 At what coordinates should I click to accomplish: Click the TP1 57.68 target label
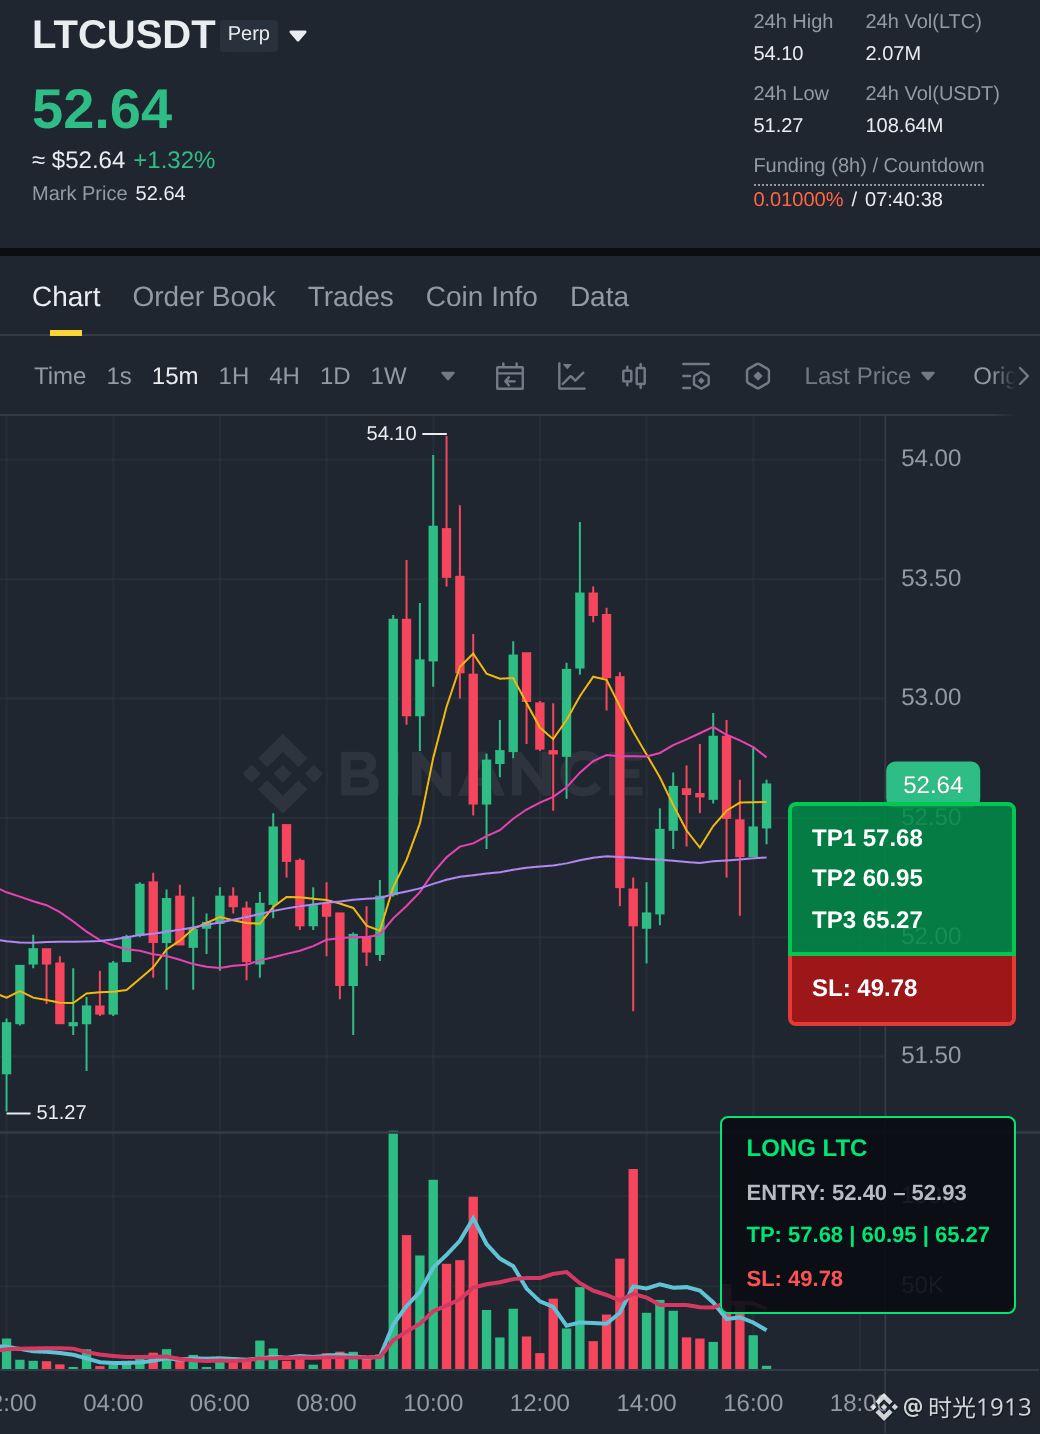pos(867,838)
